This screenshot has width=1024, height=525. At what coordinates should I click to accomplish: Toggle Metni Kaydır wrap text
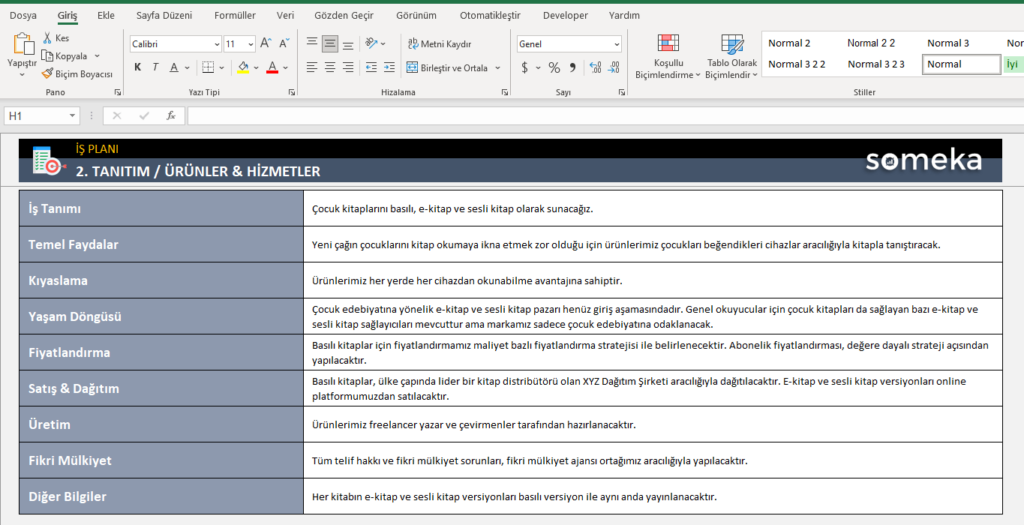click(x=439, y=44)
